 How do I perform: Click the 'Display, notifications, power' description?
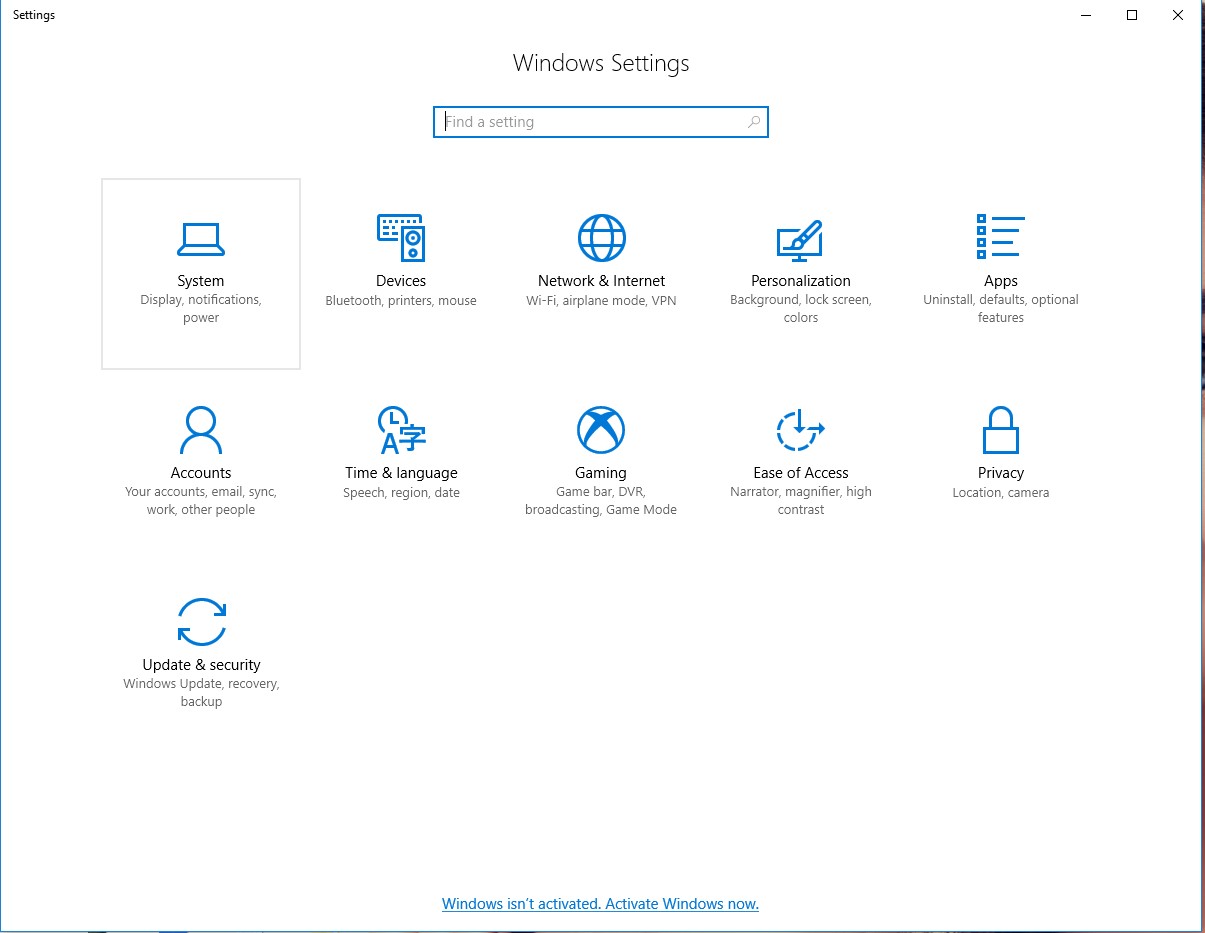(x=201, y=309)
